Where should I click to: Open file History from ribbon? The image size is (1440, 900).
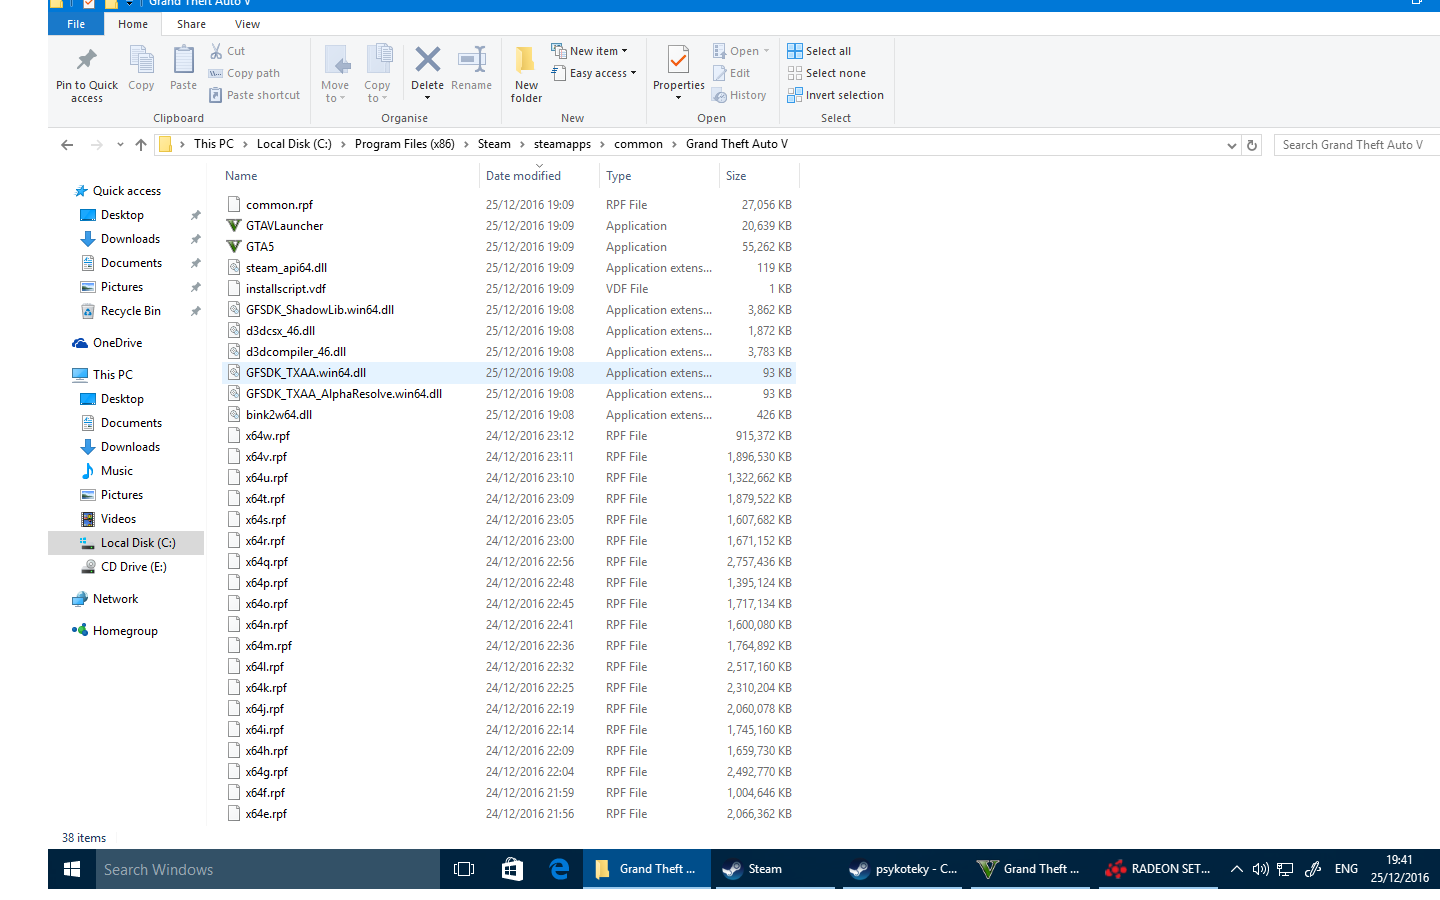pyautogui.click(x=739, y=95)
